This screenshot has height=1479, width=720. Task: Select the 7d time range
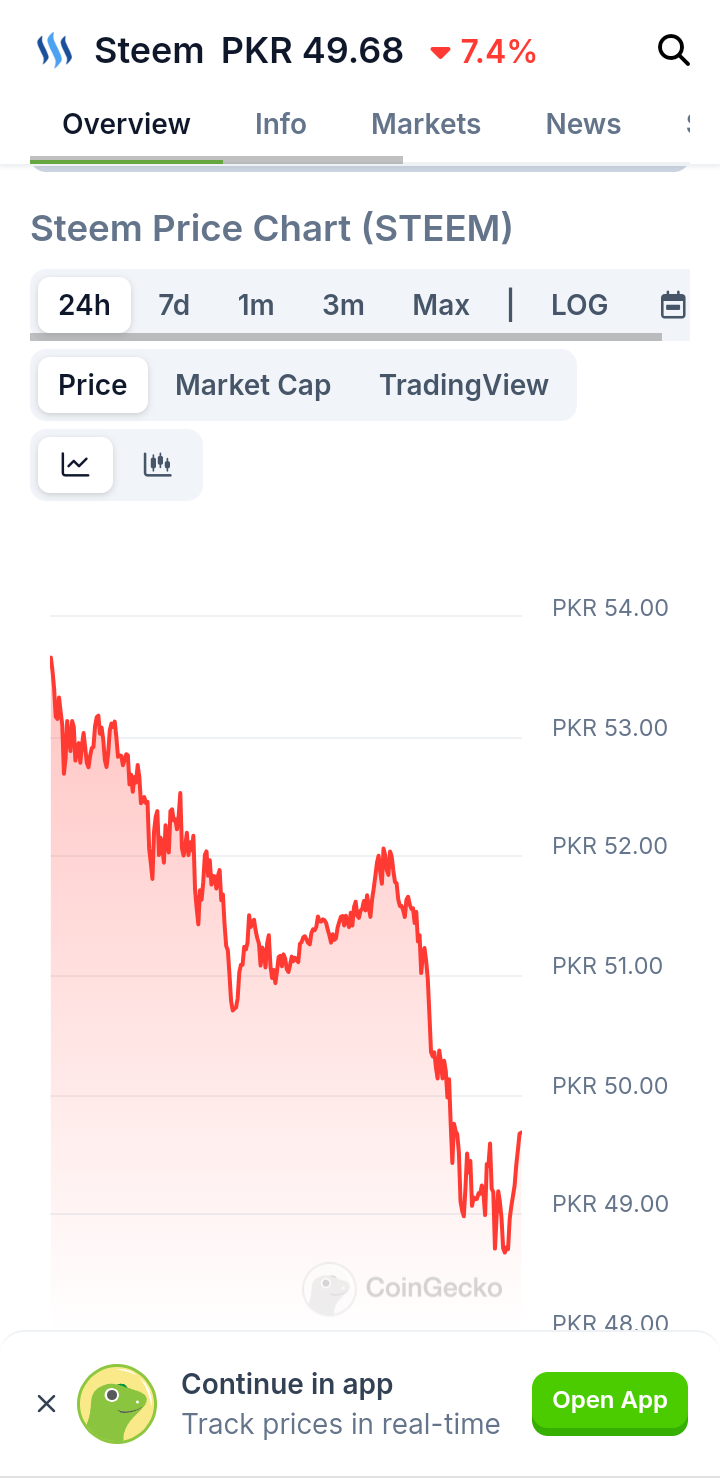pyautogui.click(x=174, y=305)
